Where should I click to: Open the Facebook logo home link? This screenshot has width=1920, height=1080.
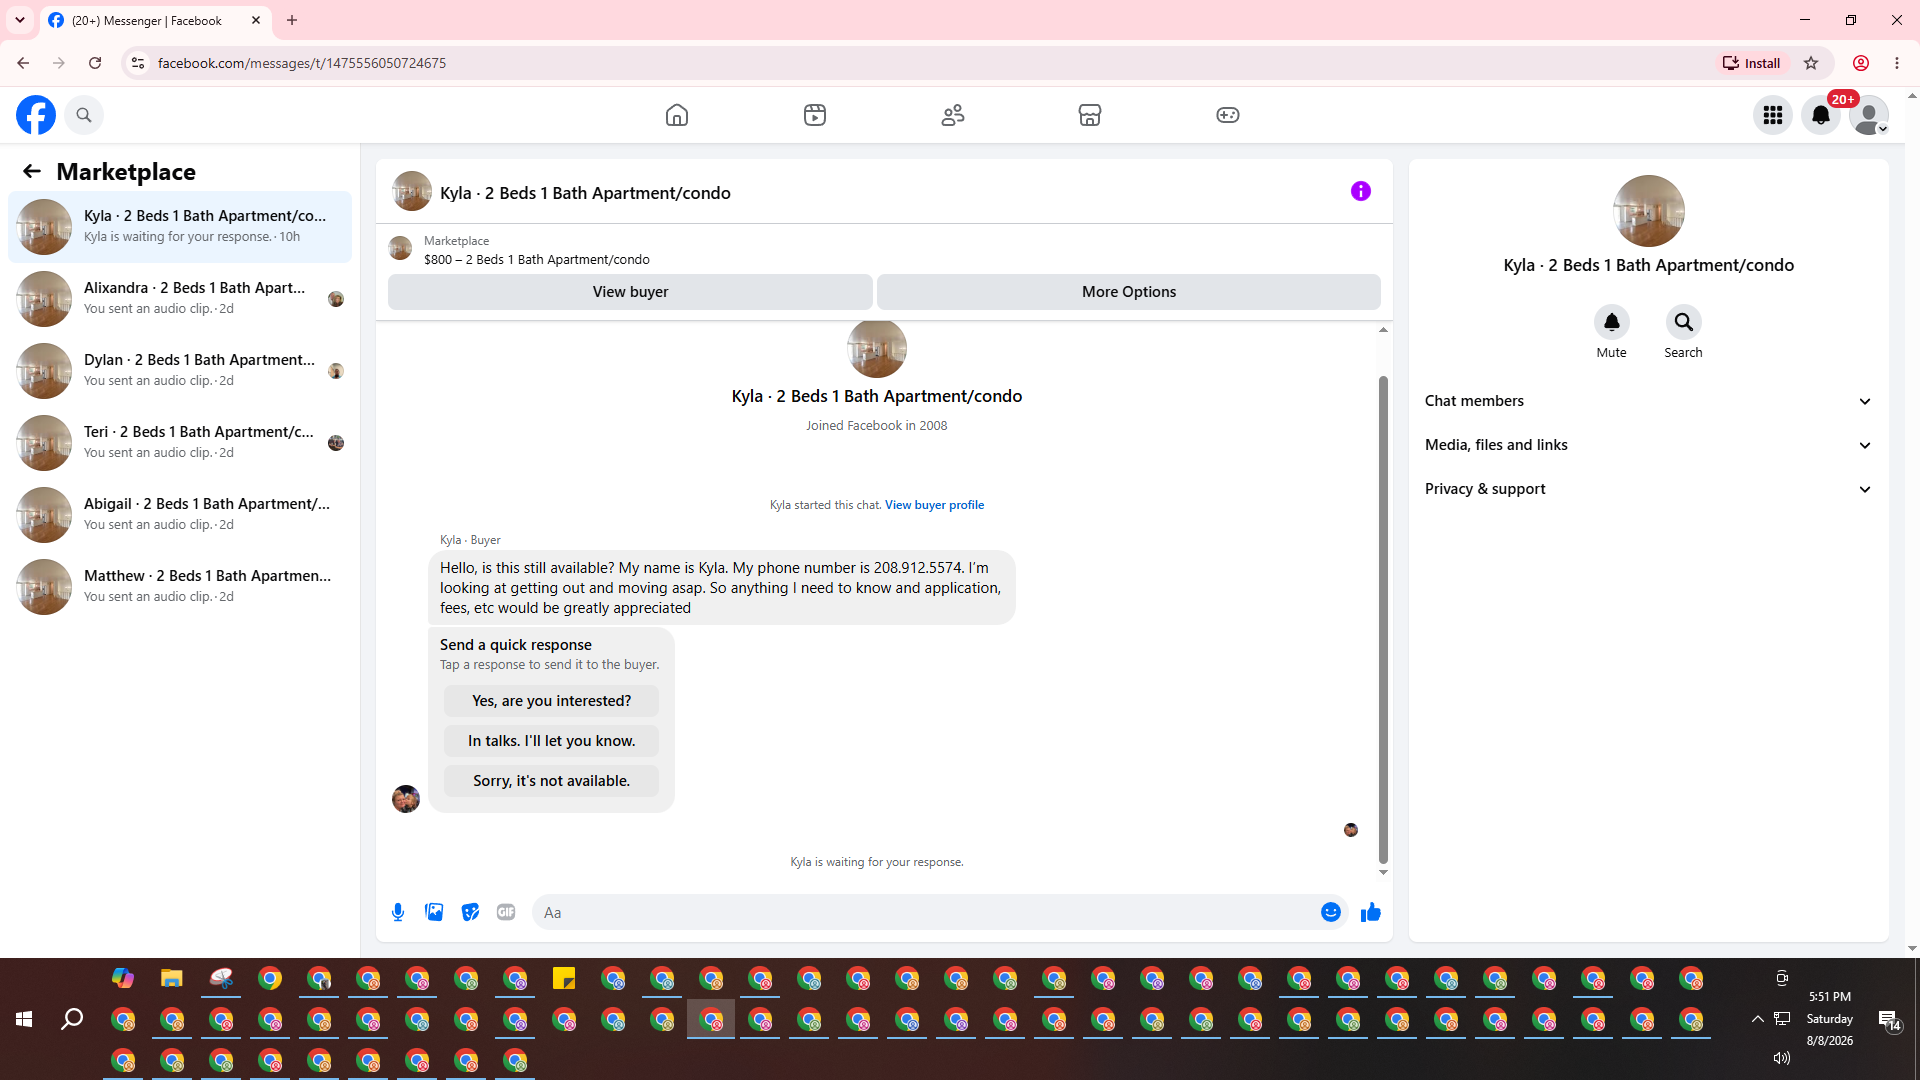coord(36,115)
